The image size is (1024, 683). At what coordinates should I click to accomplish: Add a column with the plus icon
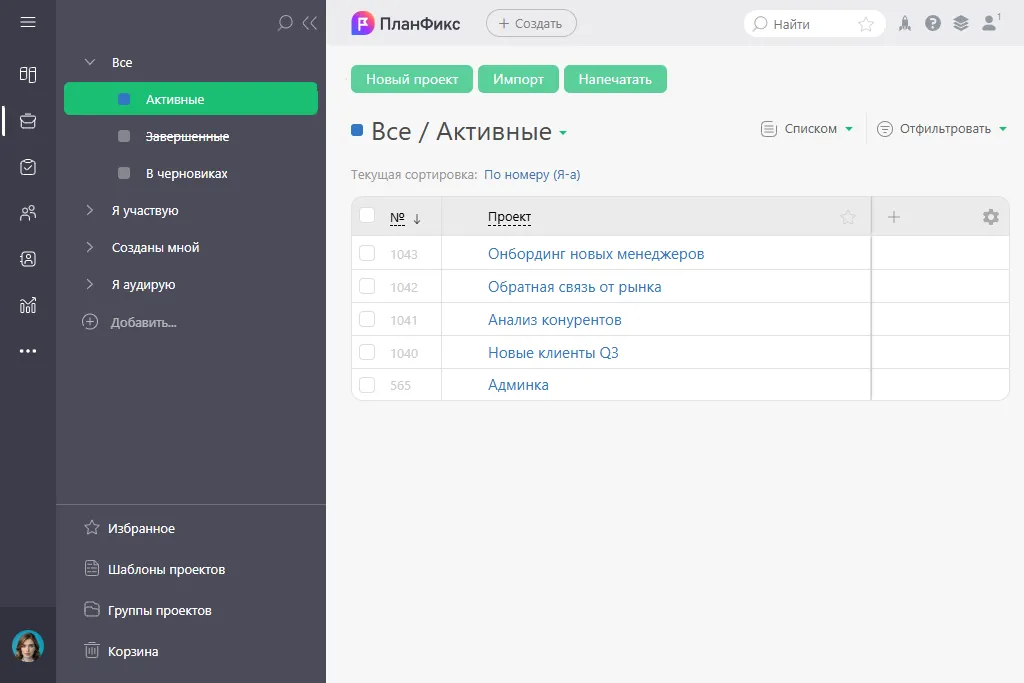tap(894, 217)
